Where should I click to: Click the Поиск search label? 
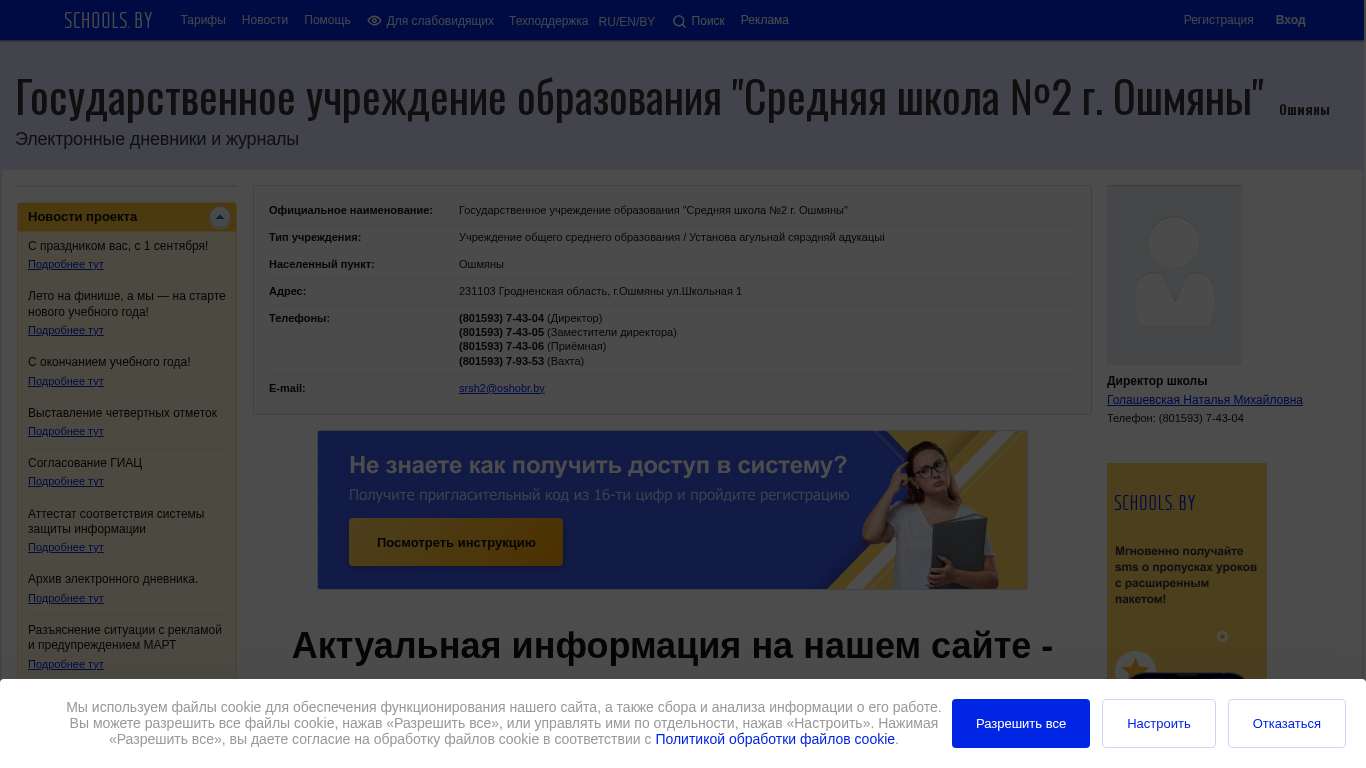(708, 21)
